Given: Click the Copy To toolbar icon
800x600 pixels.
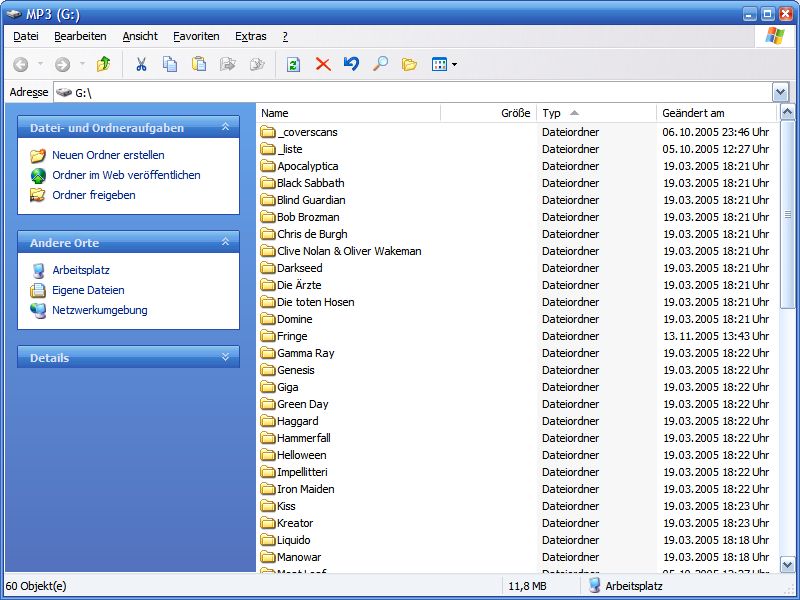Looking at the screenshot, I should (x=257, y=64).
